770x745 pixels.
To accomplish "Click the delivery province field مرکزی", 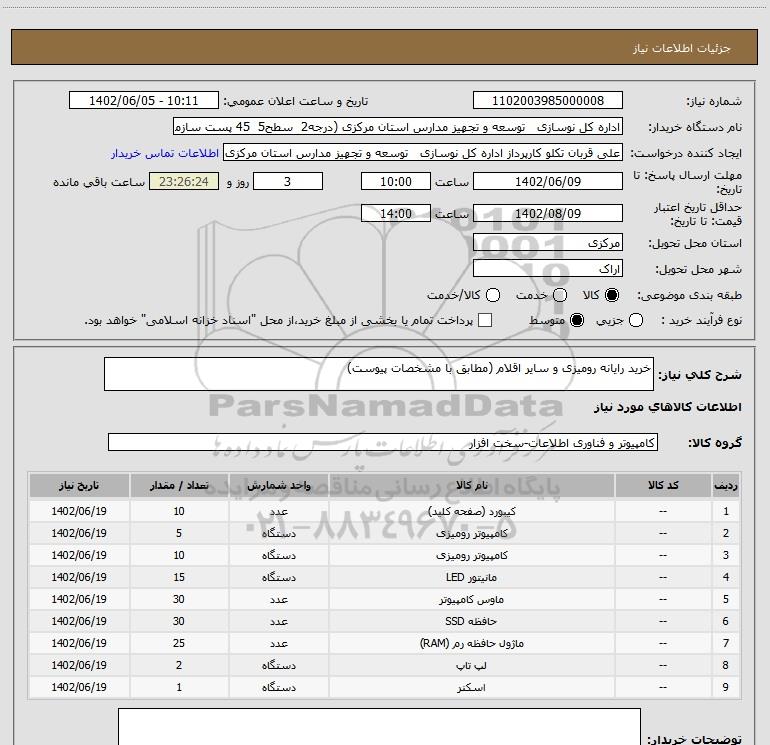I will pos(548,243).
